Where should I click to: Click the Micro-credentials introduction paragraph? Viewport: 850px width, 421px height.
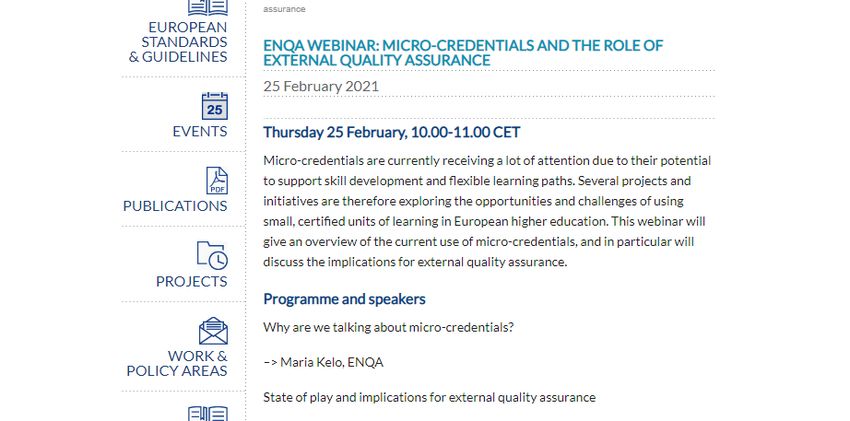click(x=487, y=211)
